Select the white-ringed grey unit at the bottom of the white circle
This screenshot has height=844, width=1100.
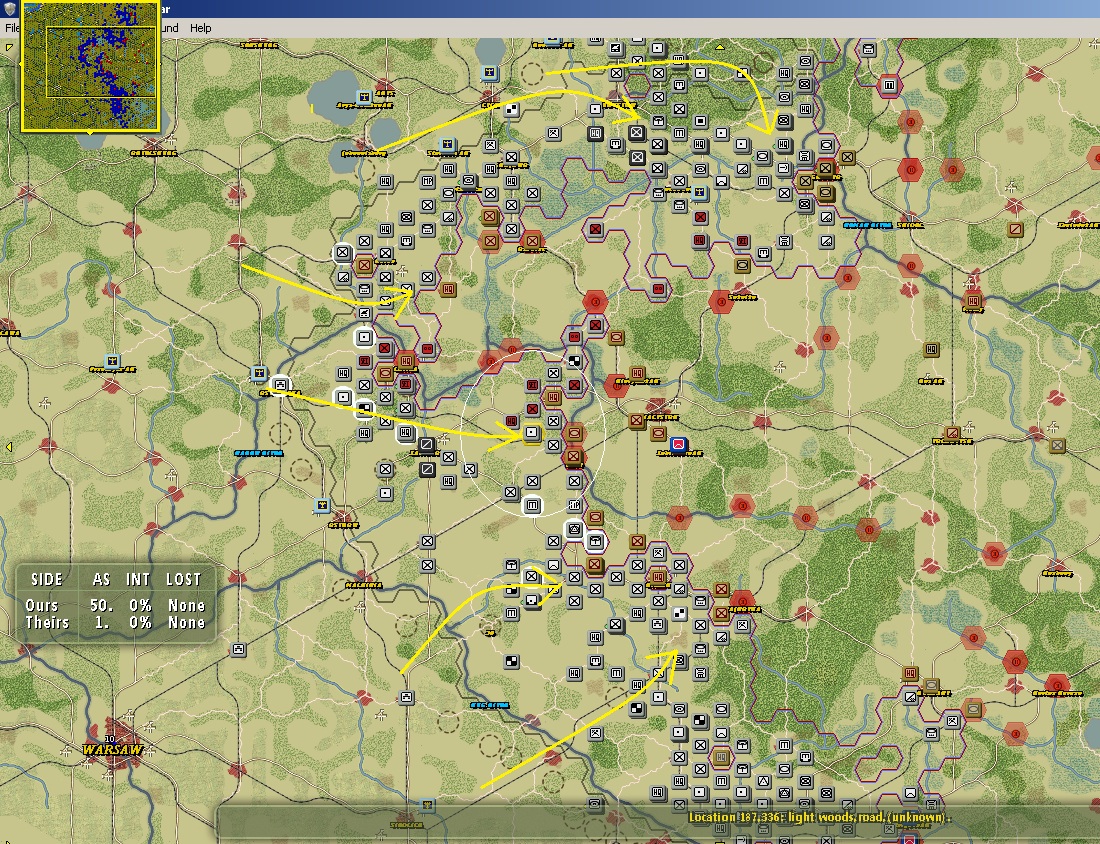[x=532, y=504]
